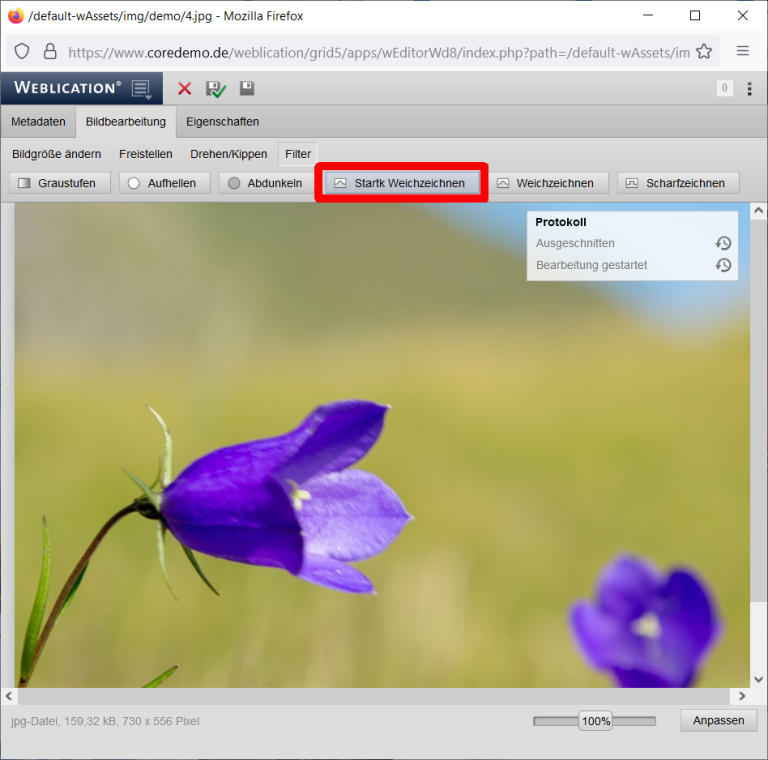This screenshot has width=768, height=760.
Task: Click save-and-close icon with green checkmark
Action: click(x=216, y=89)
